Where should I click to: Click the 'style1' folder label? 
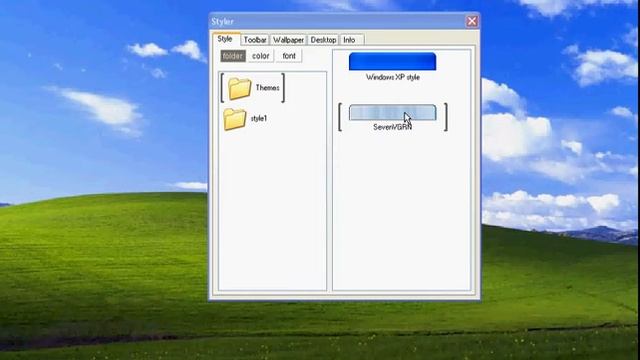pyautogui.click(x=259, y=119)
